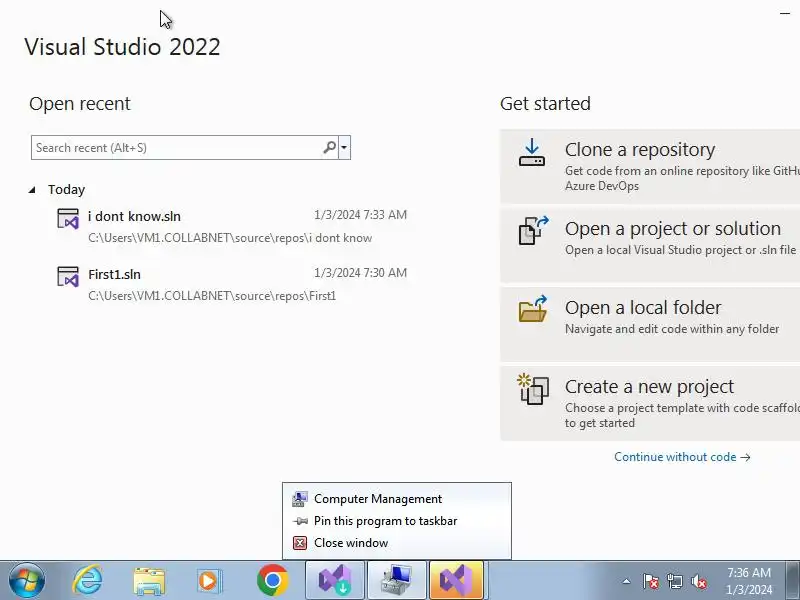
Task: Select Pin this program to taskbar
Action: tap(397, 521)
